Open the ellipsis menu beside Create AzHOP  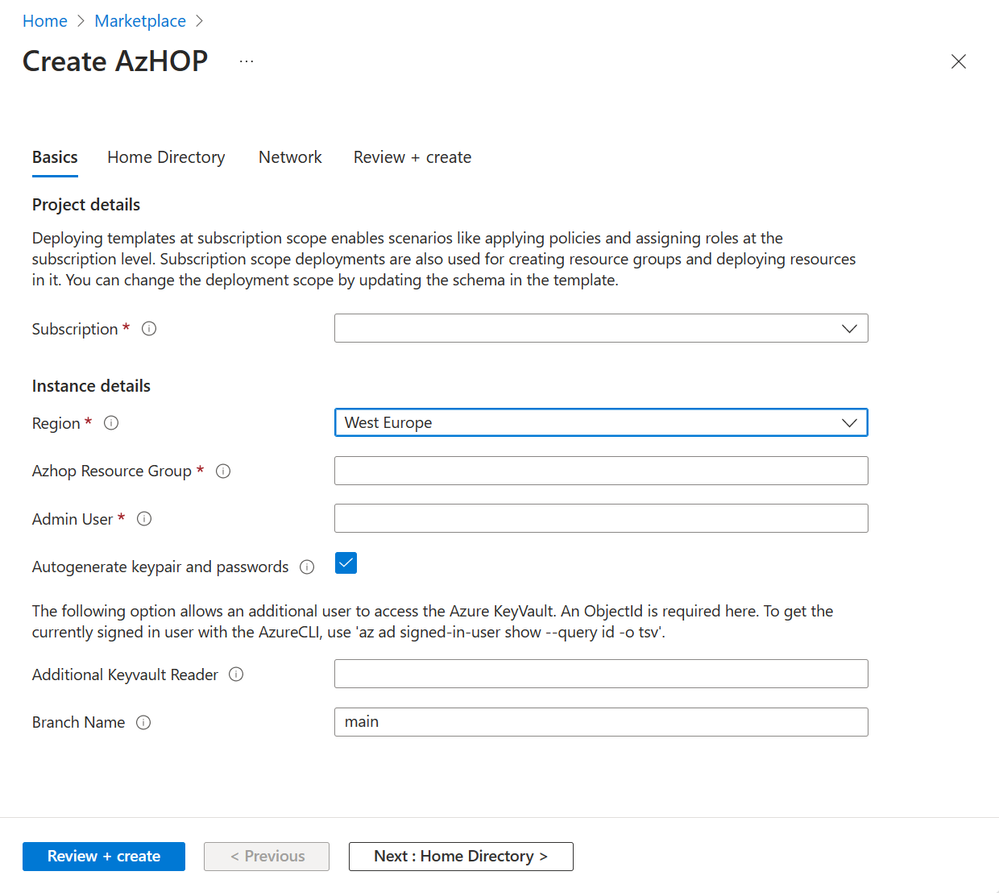coord(247,62)
